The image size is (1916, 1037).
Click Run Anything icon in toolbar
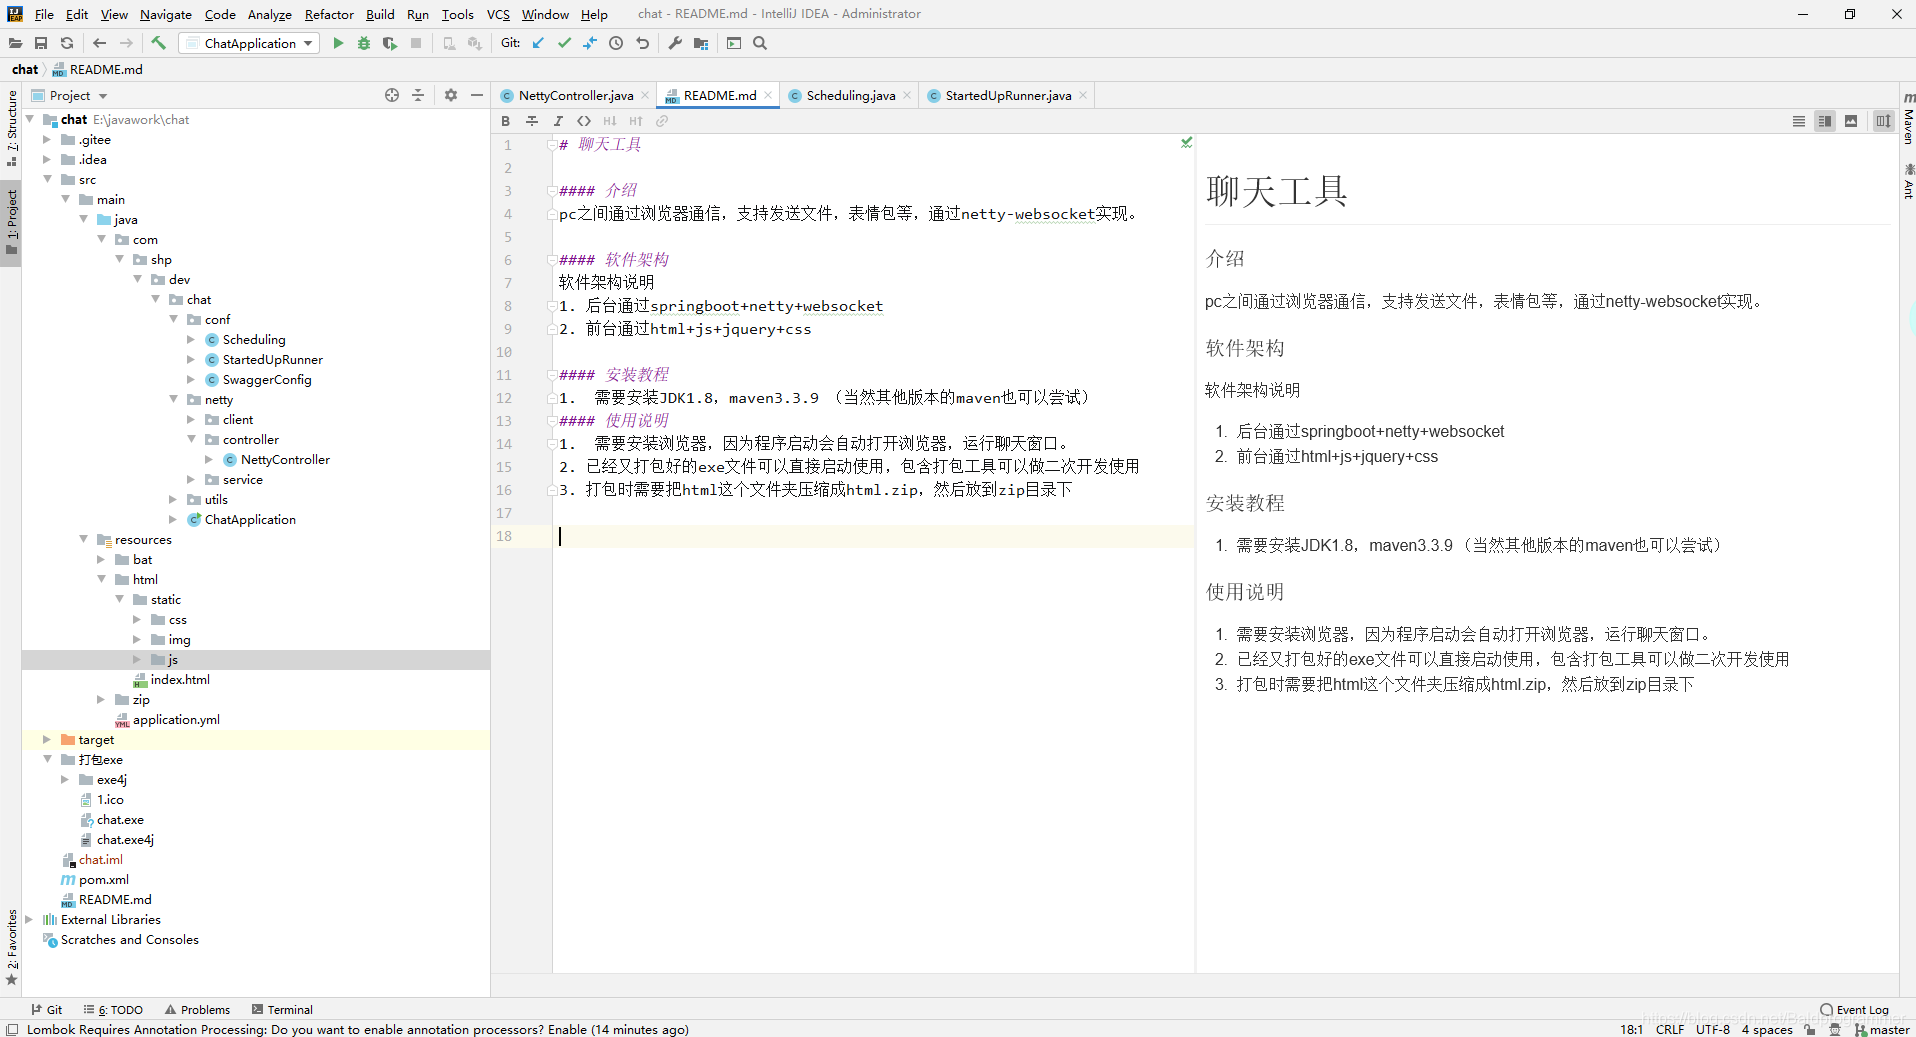pyautogui.click(x=734, y=43)
